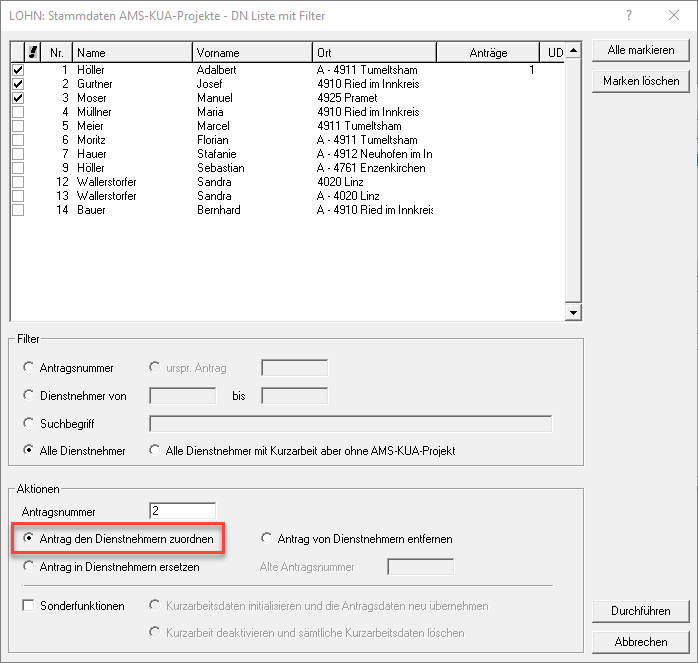Viewport: 698px width, 663px height.
Task: Uncheck the checkbox for Höller Adalbert
Action: pyautogui.click(x=18, y=71)
